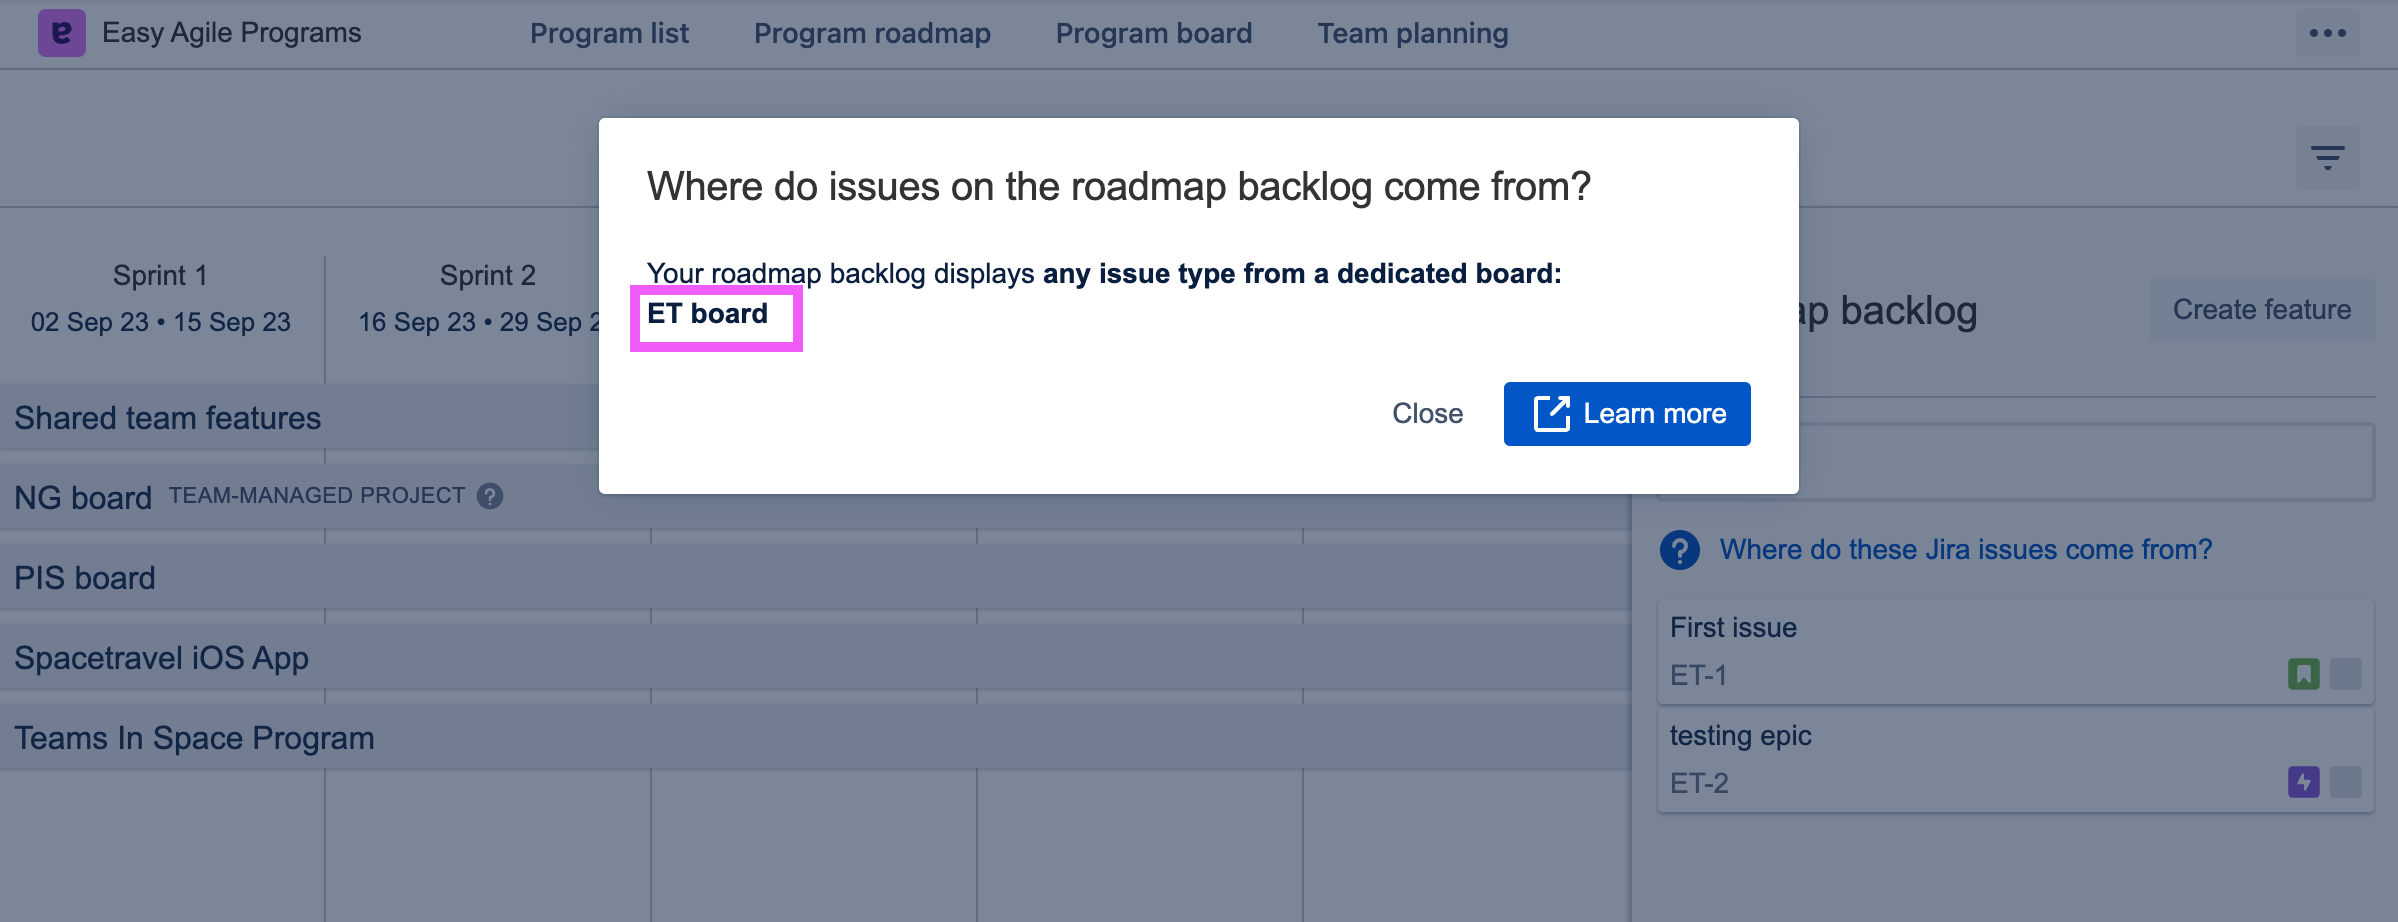Click the Learn more button
This screenshot has height=922, width=2398.
[1626, 413]
